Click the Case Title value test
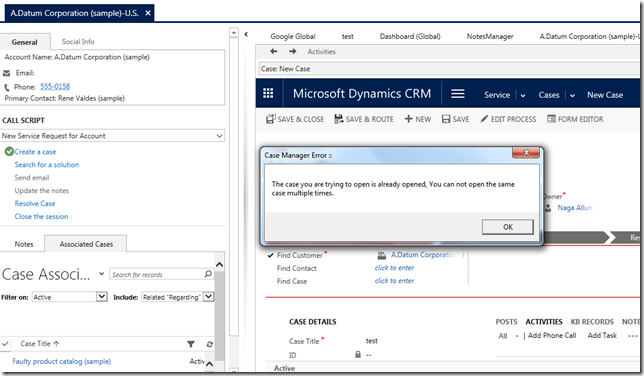Screen dimensions: 644x376 371,341
